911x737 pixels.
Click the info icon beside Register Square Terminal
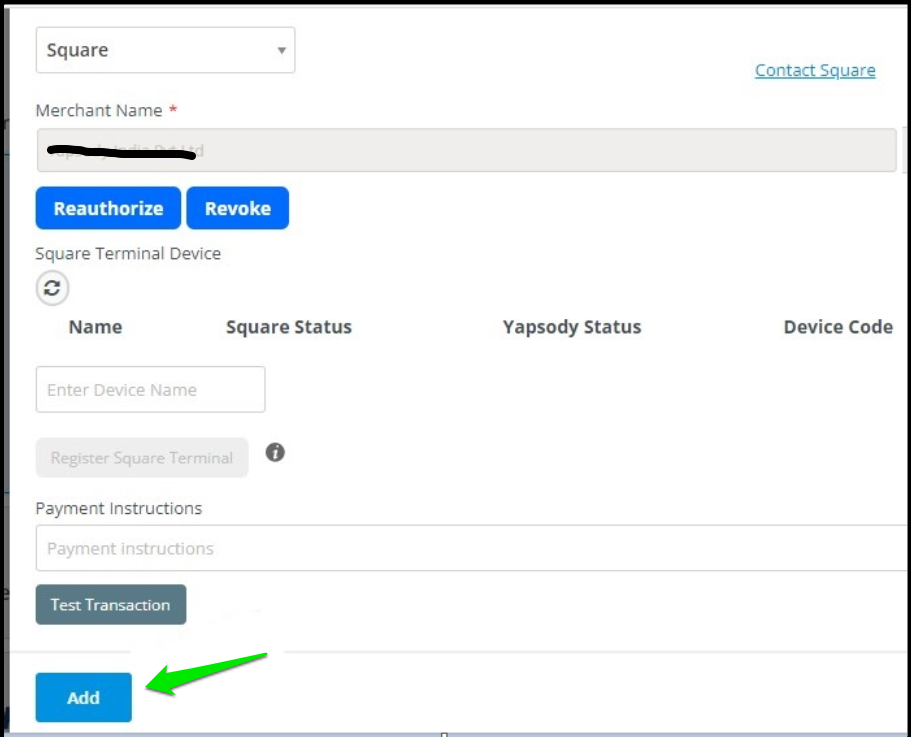(277, 453)
